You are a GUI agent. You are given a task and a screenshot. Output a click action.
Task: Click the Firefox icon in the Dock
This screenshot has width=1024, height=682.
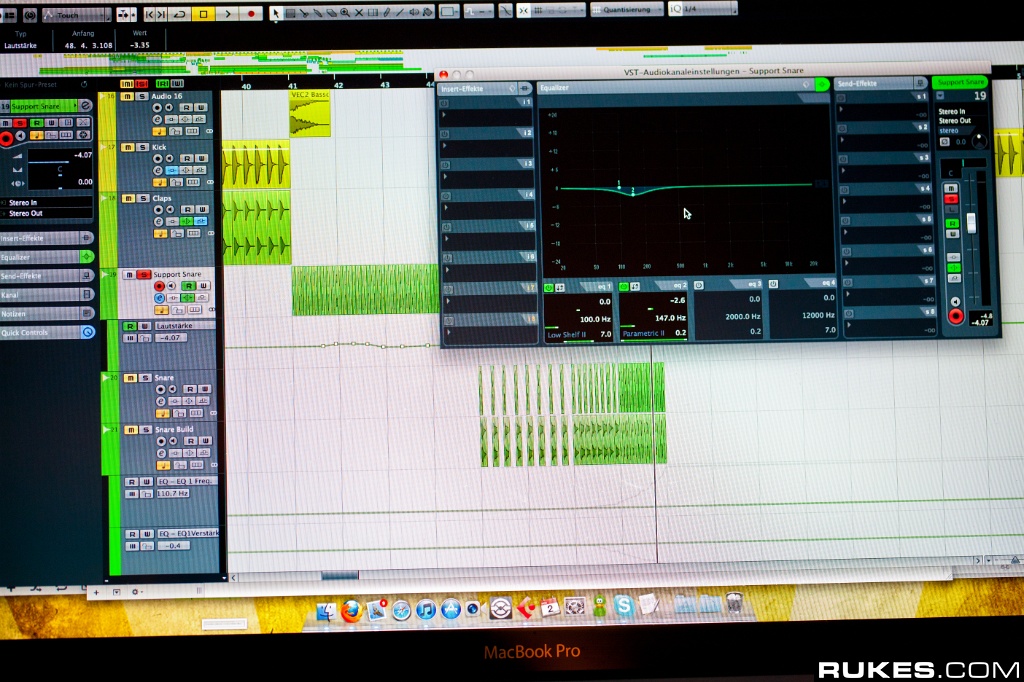click(351, 609)
